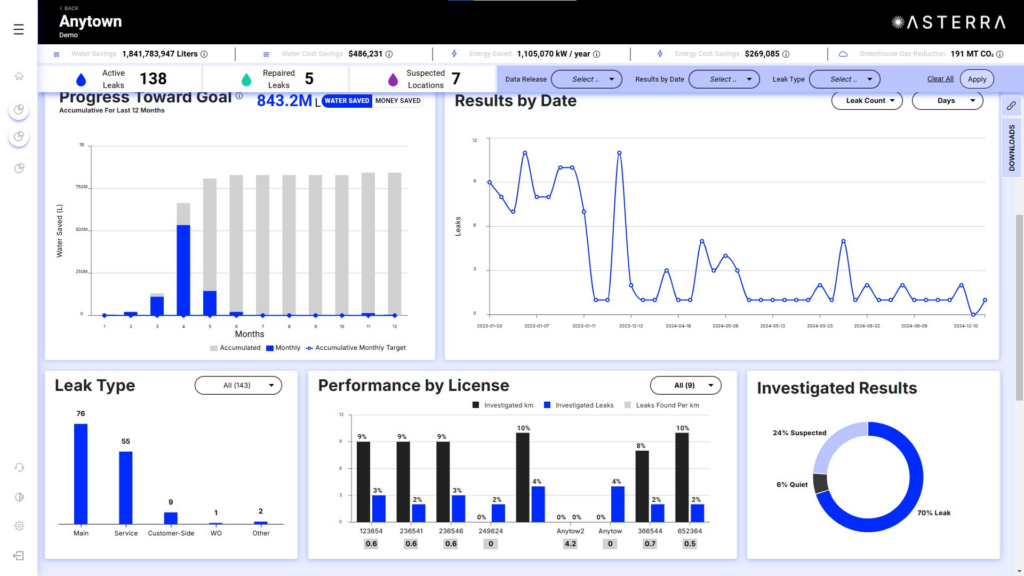This screenshot has height=576, width=1024.
Task: Expand the Performance by License All (9) dropdown
Action: pos(685,385)
